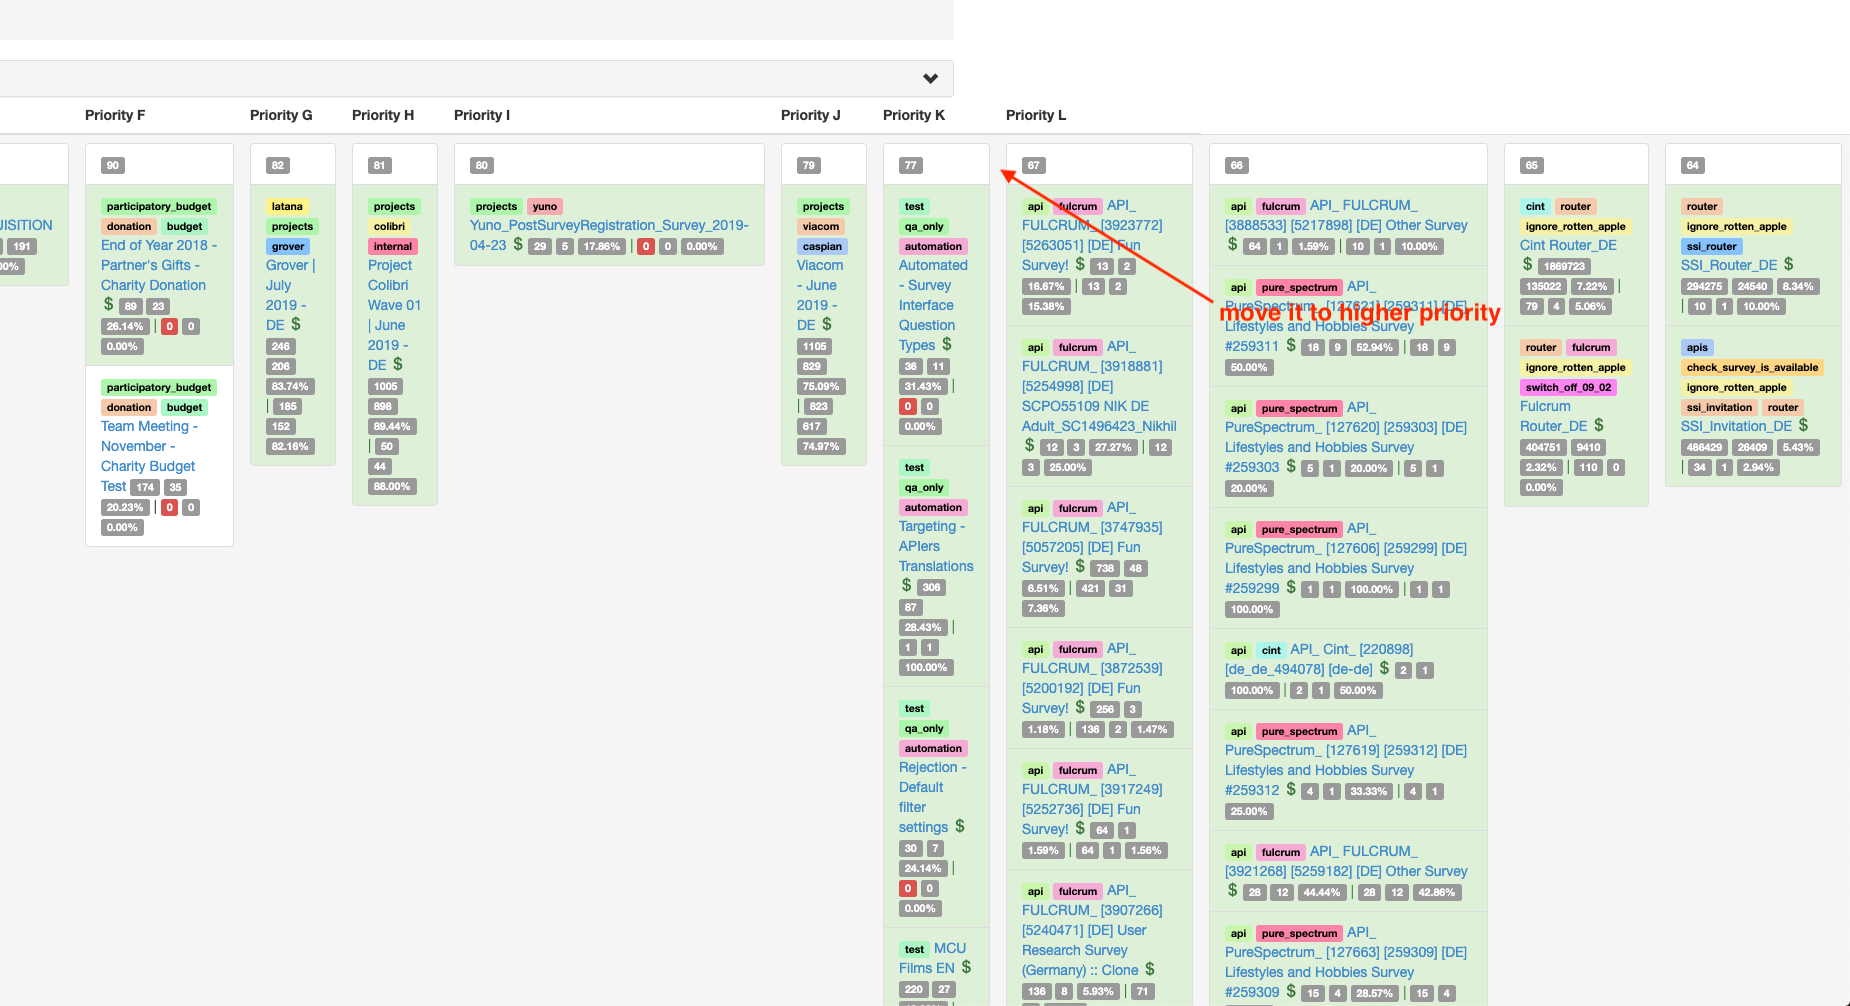The width and height of the screenshot is (1850, 1006).
Task: Click the latana tag on the Grover card
Action: pyautogui.click(x=287, y=206)
